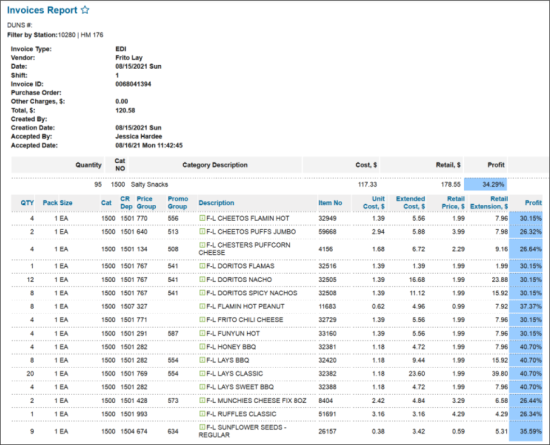Image resolution: width=550 pixels, height=445 pixels.
Task: Select invoice type value EDI
Action: [x=121, y=49]
